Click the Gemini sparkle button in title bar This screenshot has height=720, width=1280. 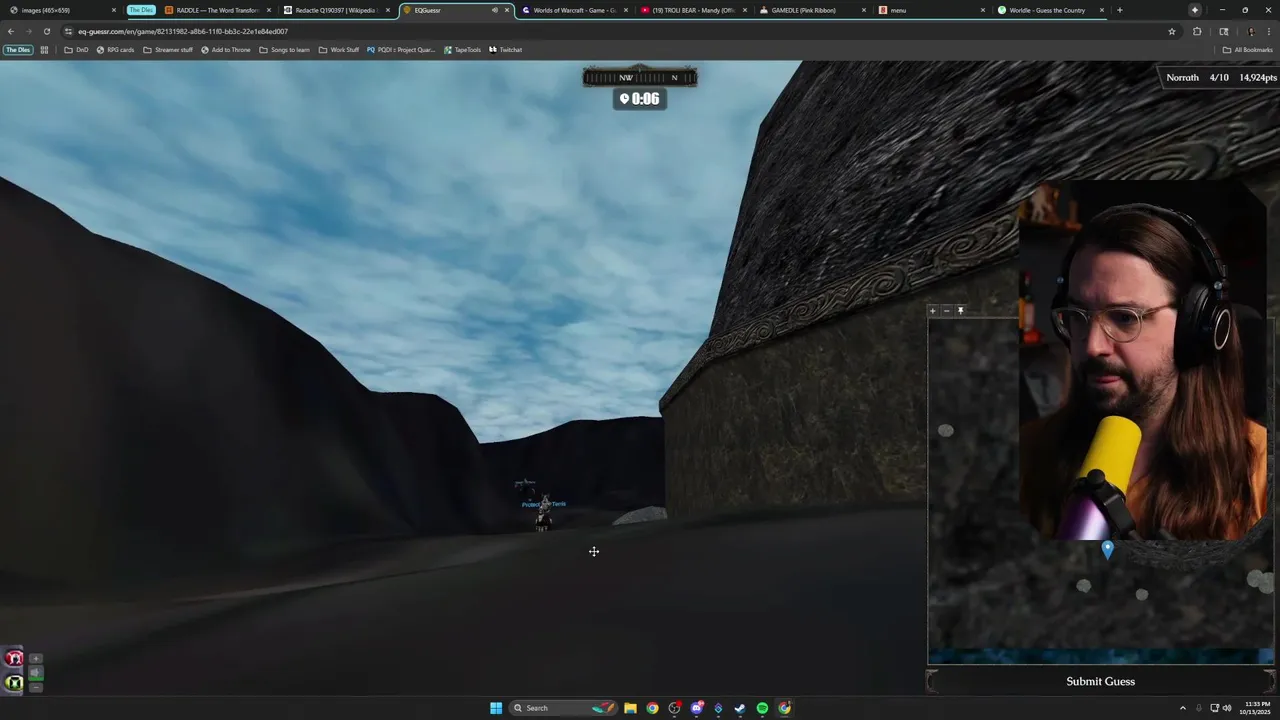pyautogui.click(x=1194, y=10)
